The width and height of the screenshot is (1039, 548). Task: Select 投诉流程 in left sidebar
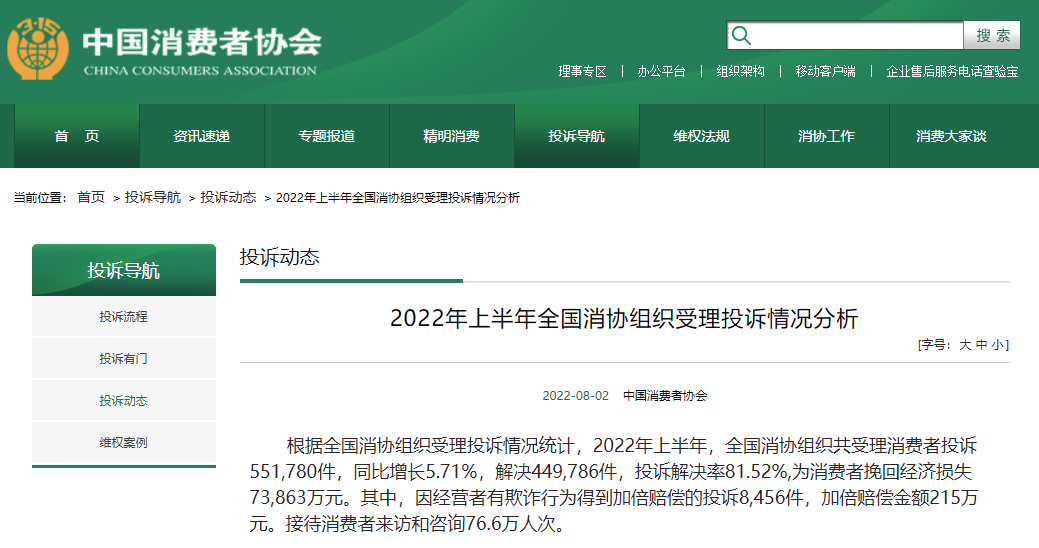click(x=123, y=317)
